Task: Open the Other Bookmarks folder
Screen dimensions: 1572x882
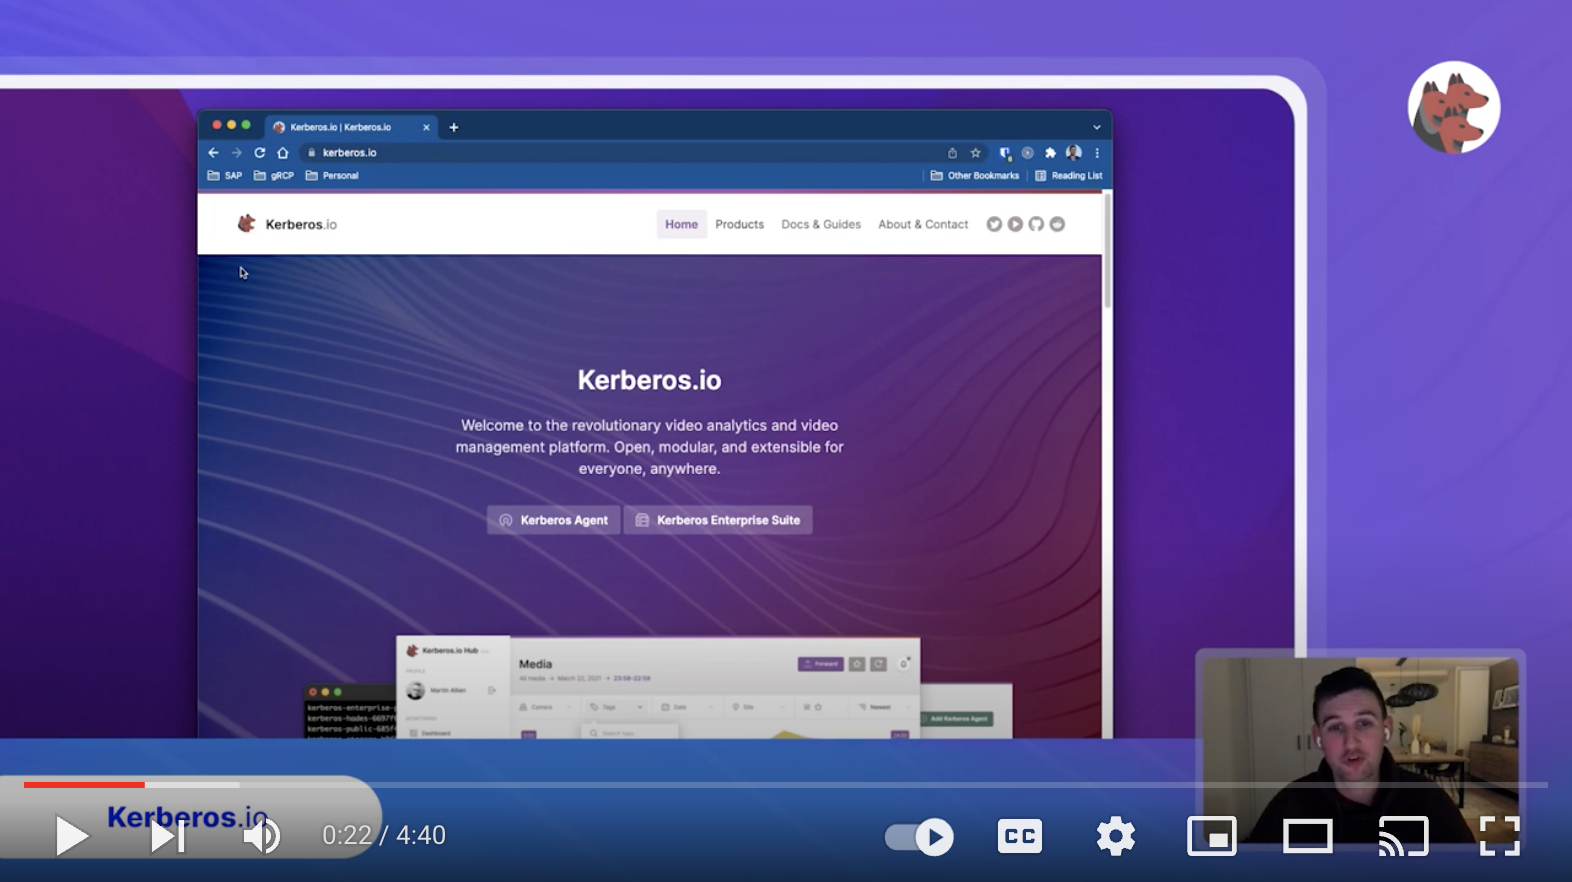Action: (975, 176)
